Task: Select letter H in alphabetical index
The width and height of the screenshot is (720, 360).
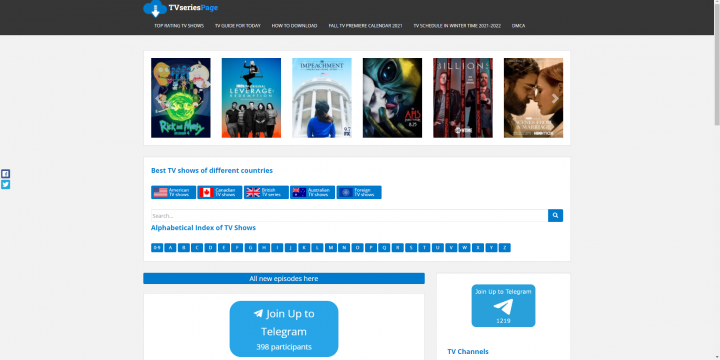Action: point(264,248)
